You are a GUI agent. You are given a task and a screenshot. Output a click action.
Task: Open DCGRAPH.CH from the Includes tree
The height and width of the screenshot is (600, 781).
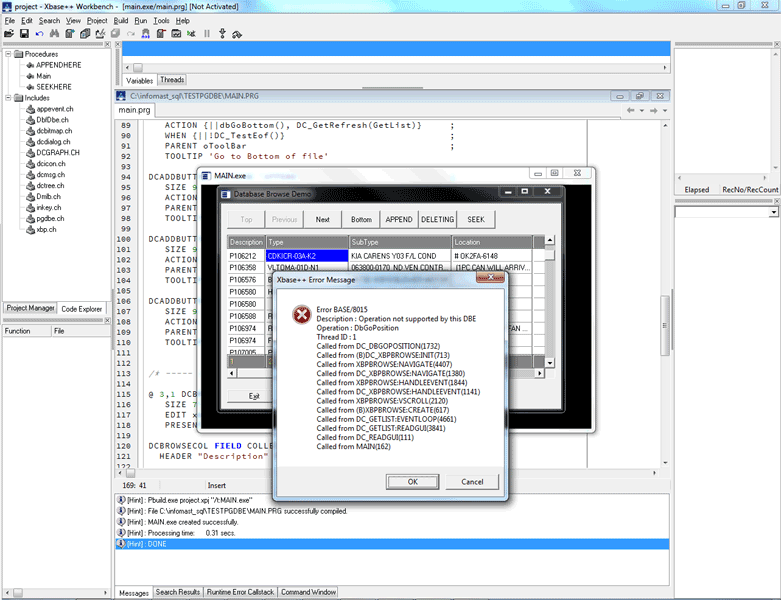click(x=57, y=153)
